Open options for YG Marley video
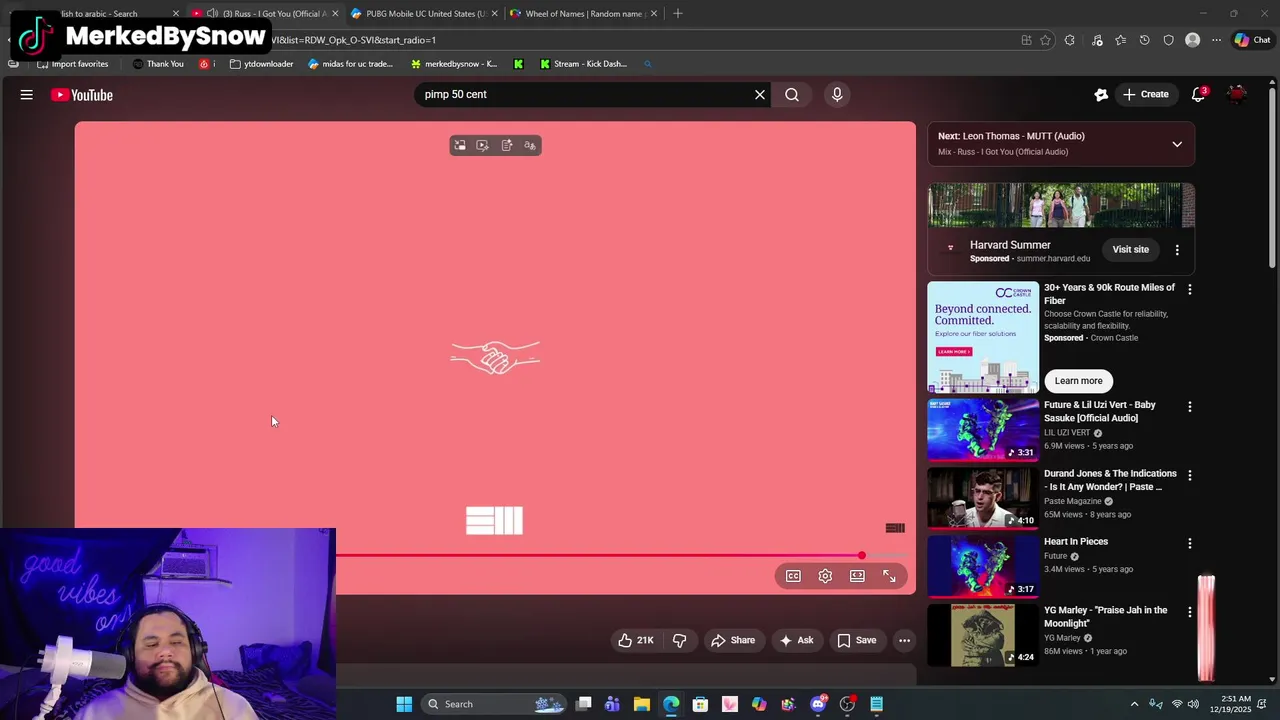Screen dimensions: 1280x720 pos(1189,611)
